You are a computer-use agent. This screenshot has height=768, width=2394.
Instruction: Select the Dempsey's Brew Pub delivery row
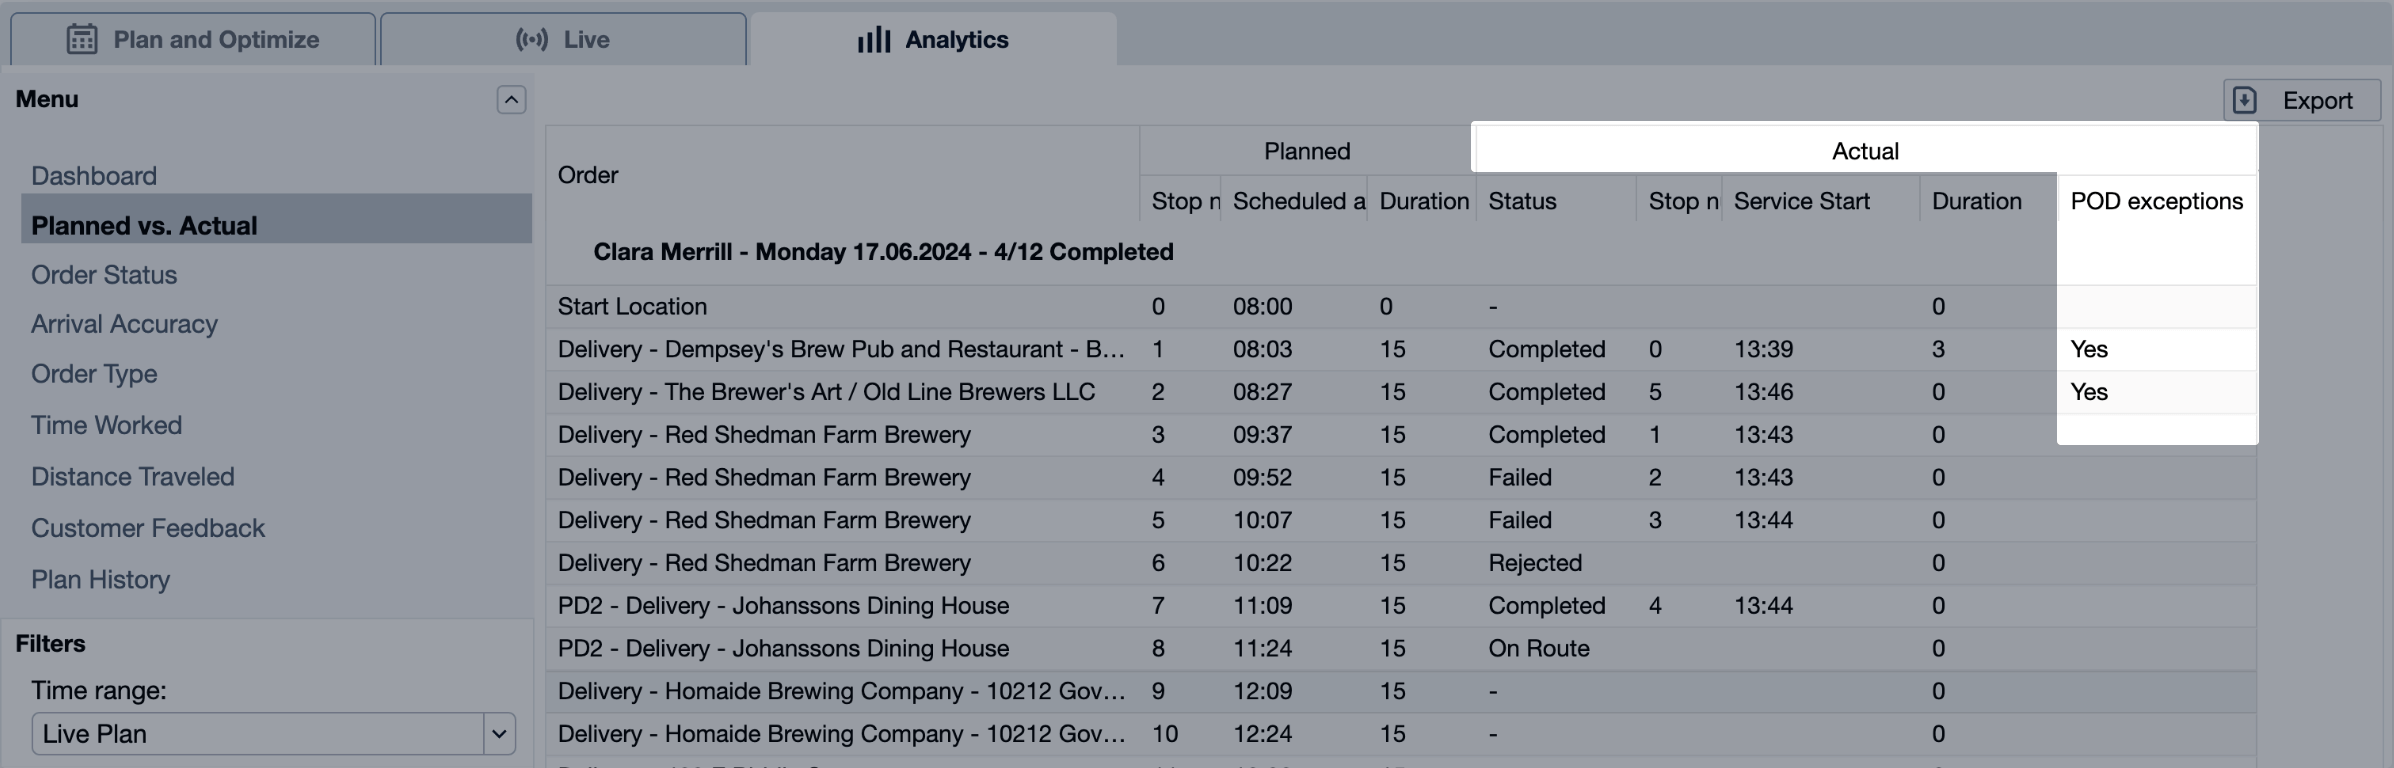tap(840, 350)
